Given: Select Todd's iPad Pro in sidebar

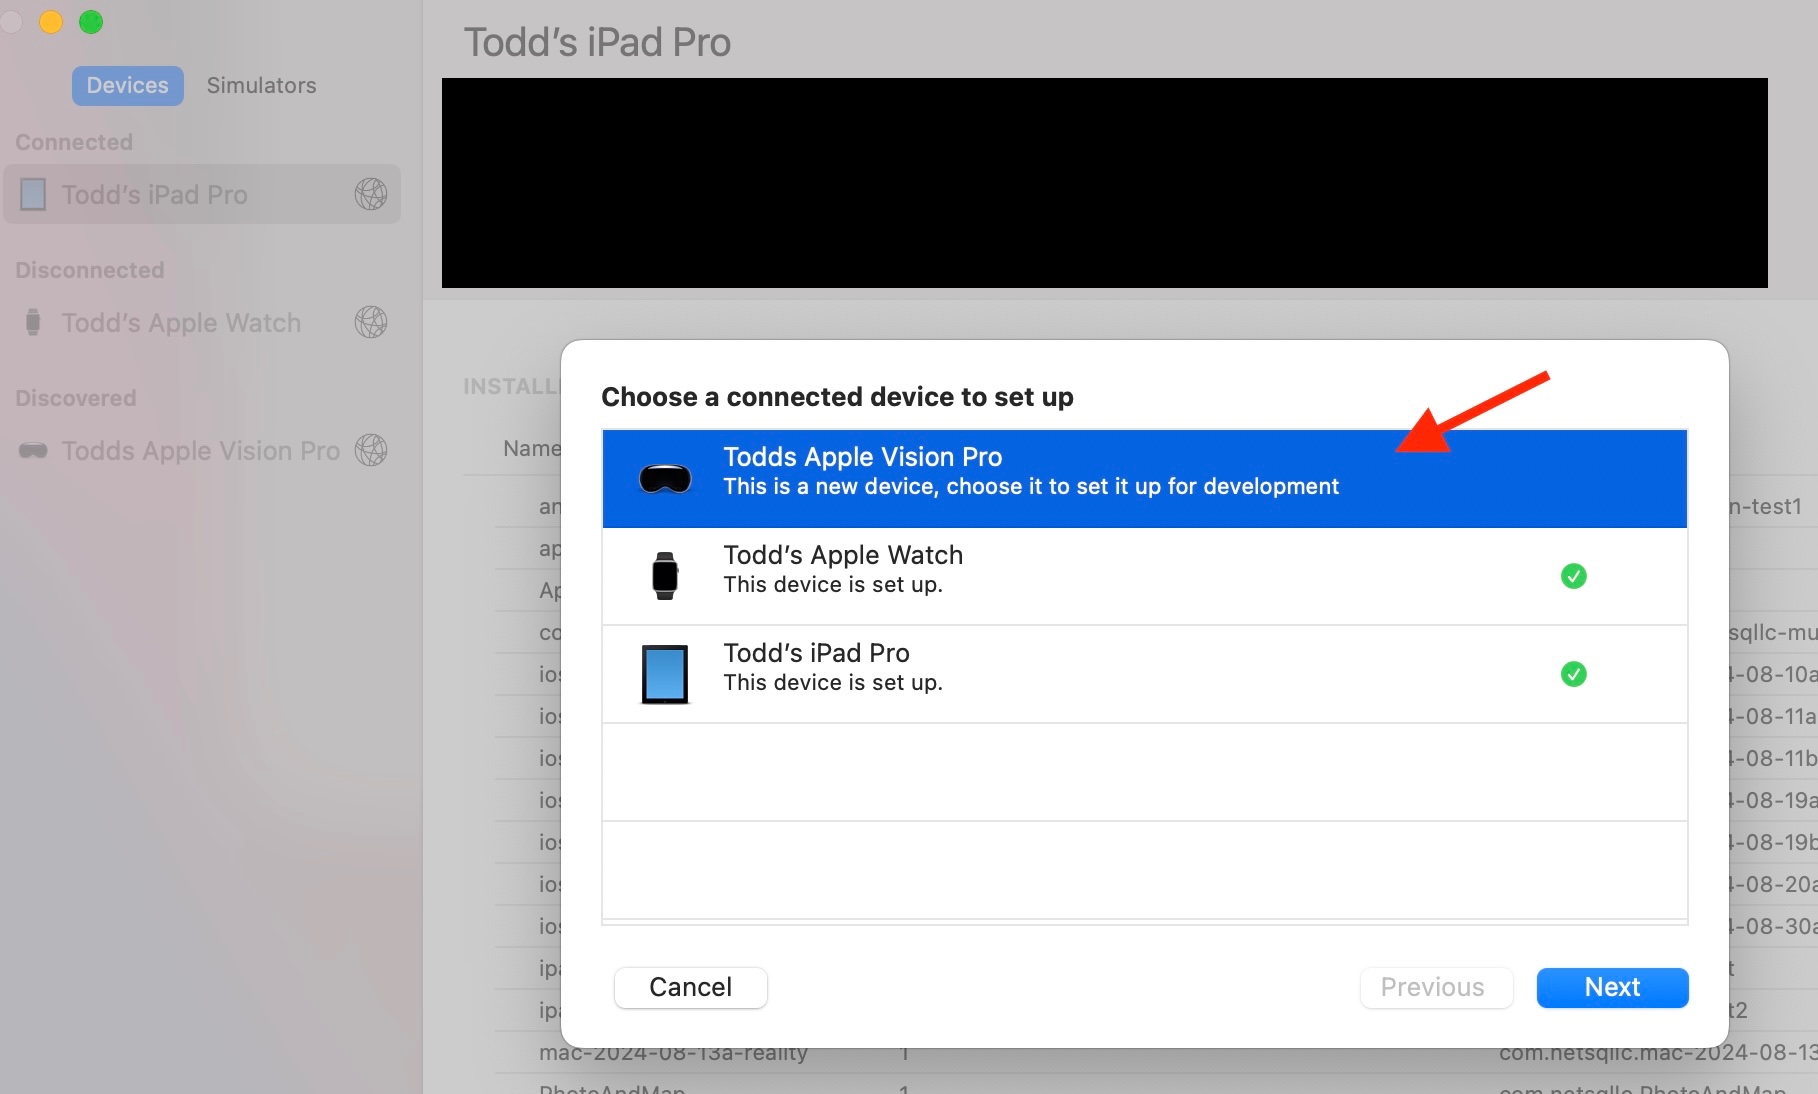Looking at the screenshot, I should tap(202, 194).
